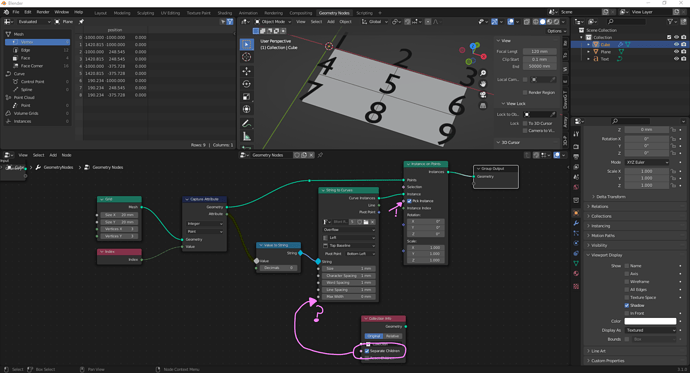Open the Physics properties tab icon
Screen dimensions: 690x373
pyautogui.click(x=576, y=243)
